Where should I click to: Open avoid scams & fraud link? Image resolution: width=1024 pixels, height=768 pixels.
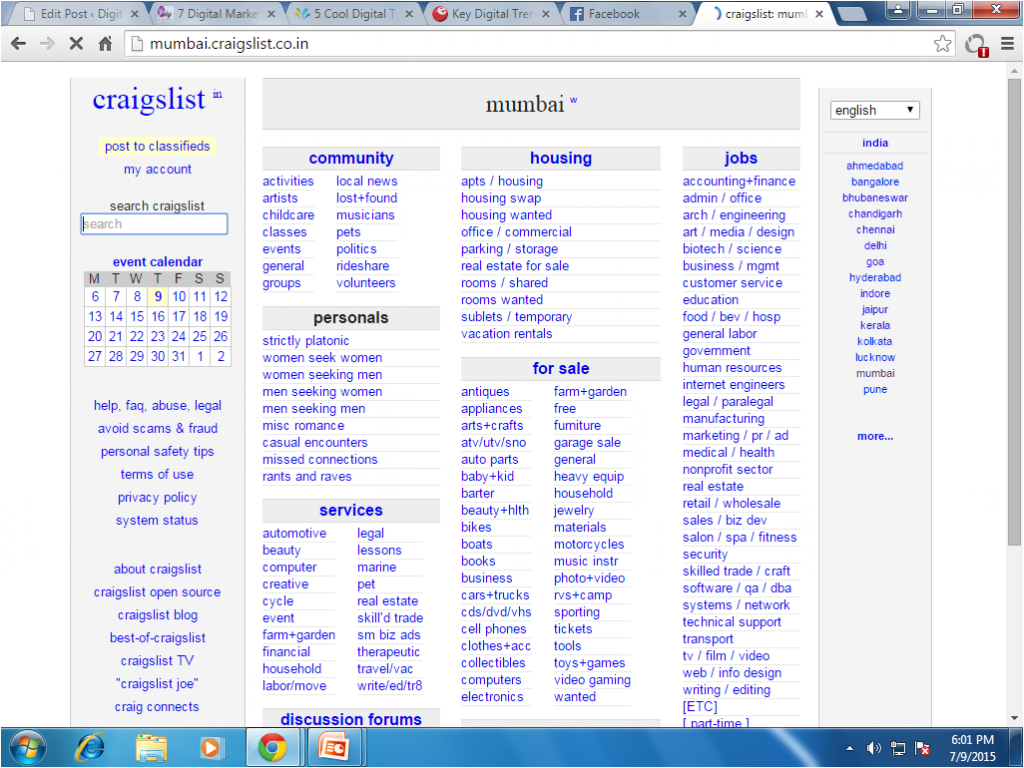(157, 428)
